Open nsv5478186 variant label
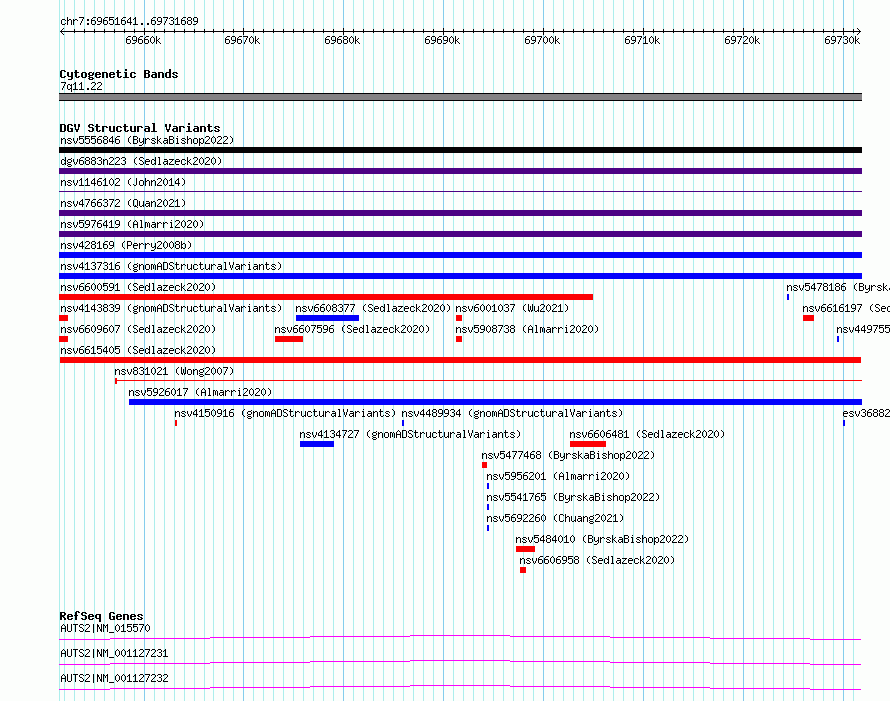The width and height of the screenshot is (890, 701). coord(838,287)
